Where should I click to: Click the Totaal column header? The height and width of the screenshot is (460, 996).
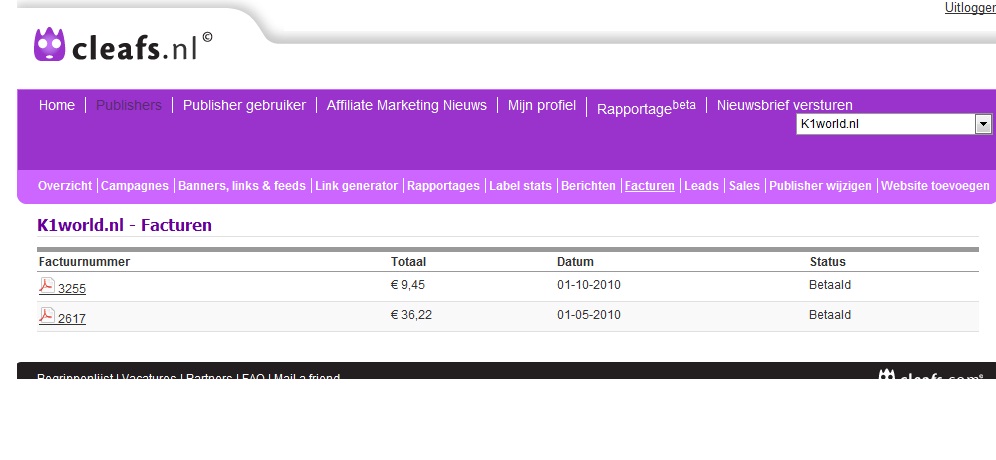(x=408, y=262)
